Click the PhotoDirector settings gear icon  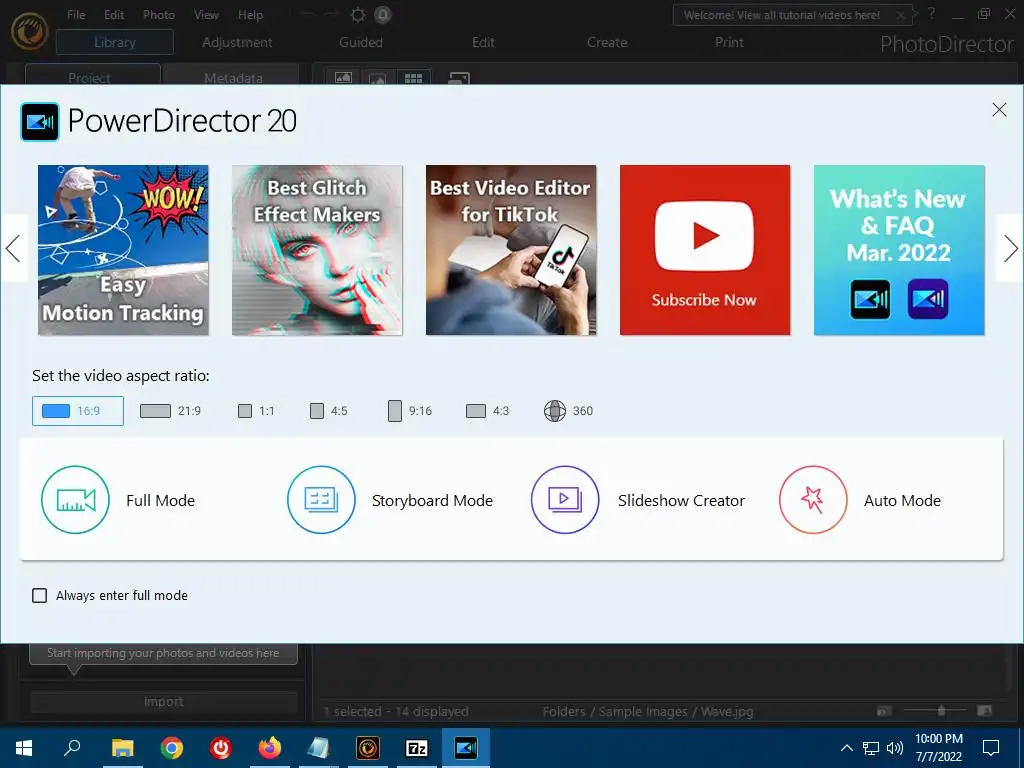pyautogui.click(x=358, y=15)
